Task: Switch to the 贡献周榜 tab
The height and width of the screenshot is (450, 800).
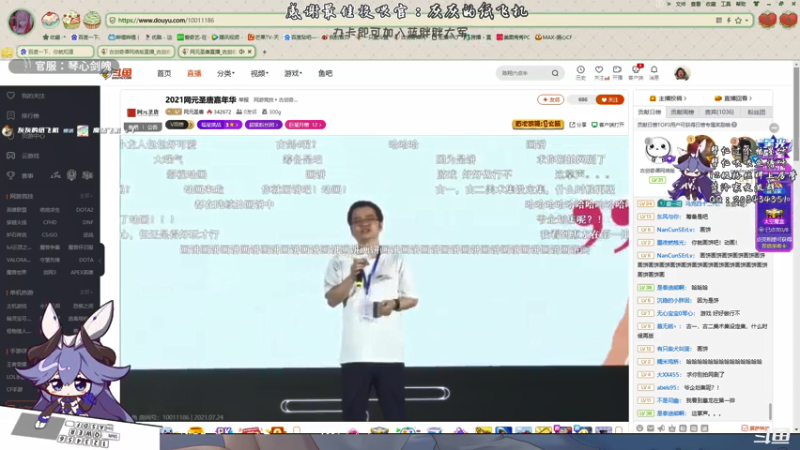Action: coord(682,112)
